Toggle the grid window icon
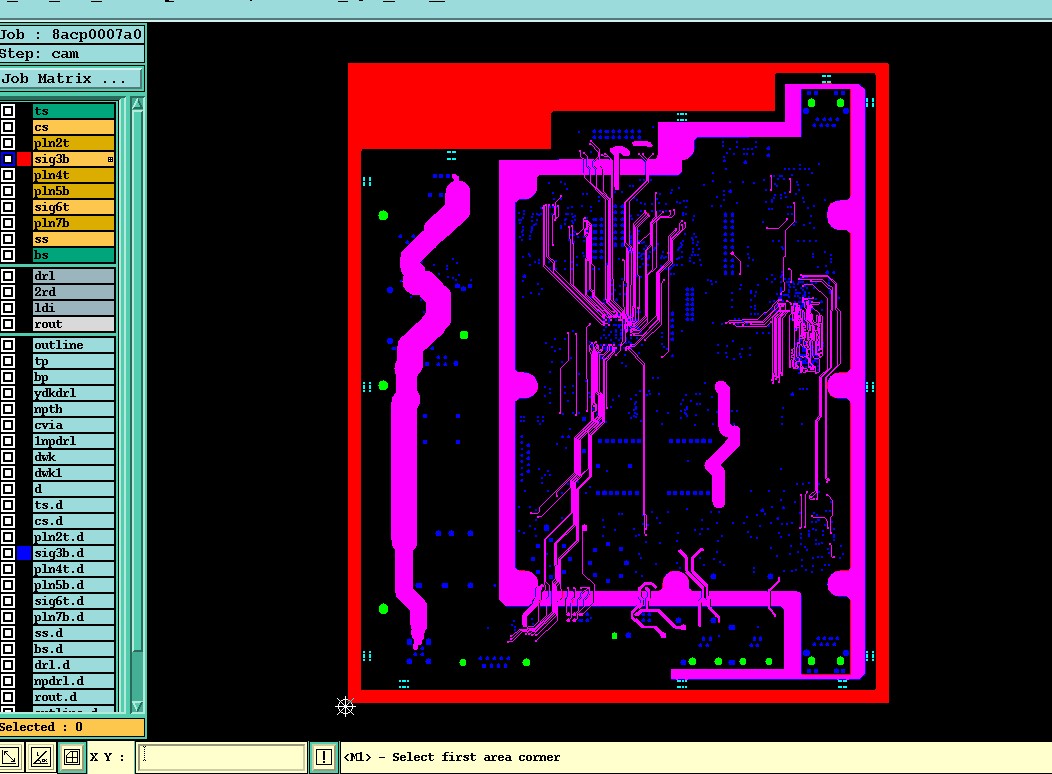 pos(71,758)
